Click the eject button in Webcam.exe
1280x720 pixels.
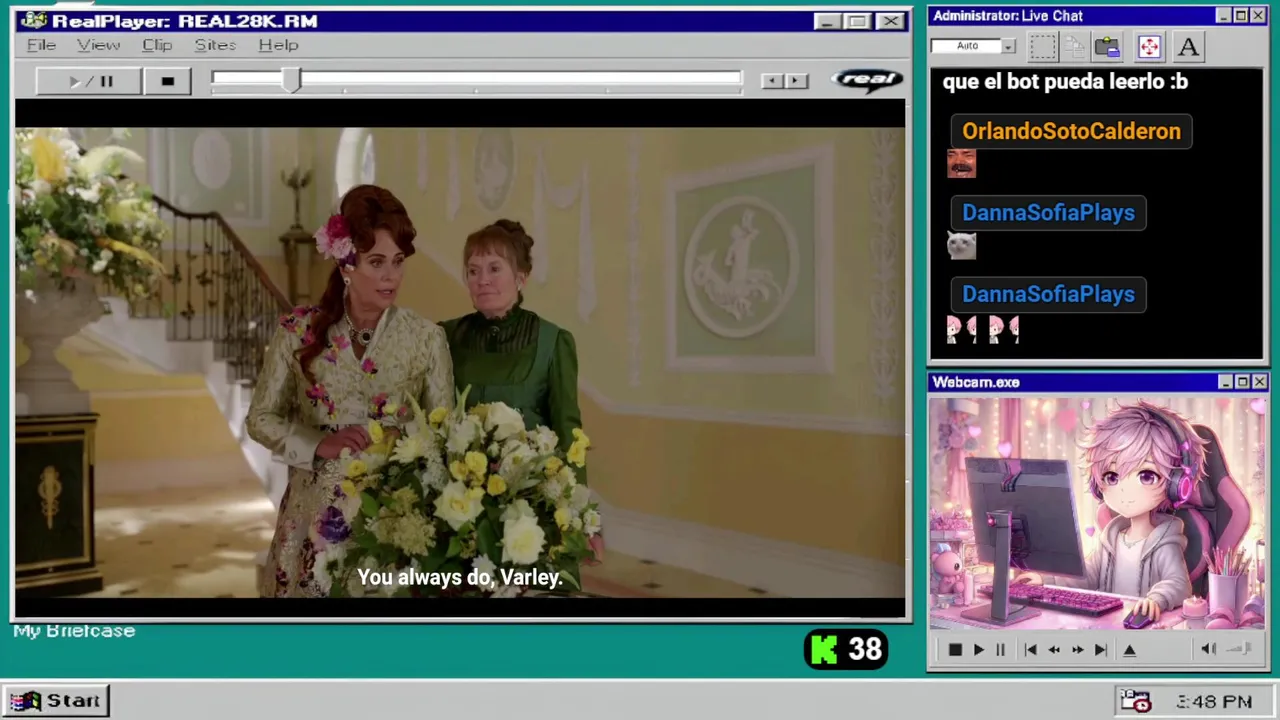click(x=1130, y=650)
